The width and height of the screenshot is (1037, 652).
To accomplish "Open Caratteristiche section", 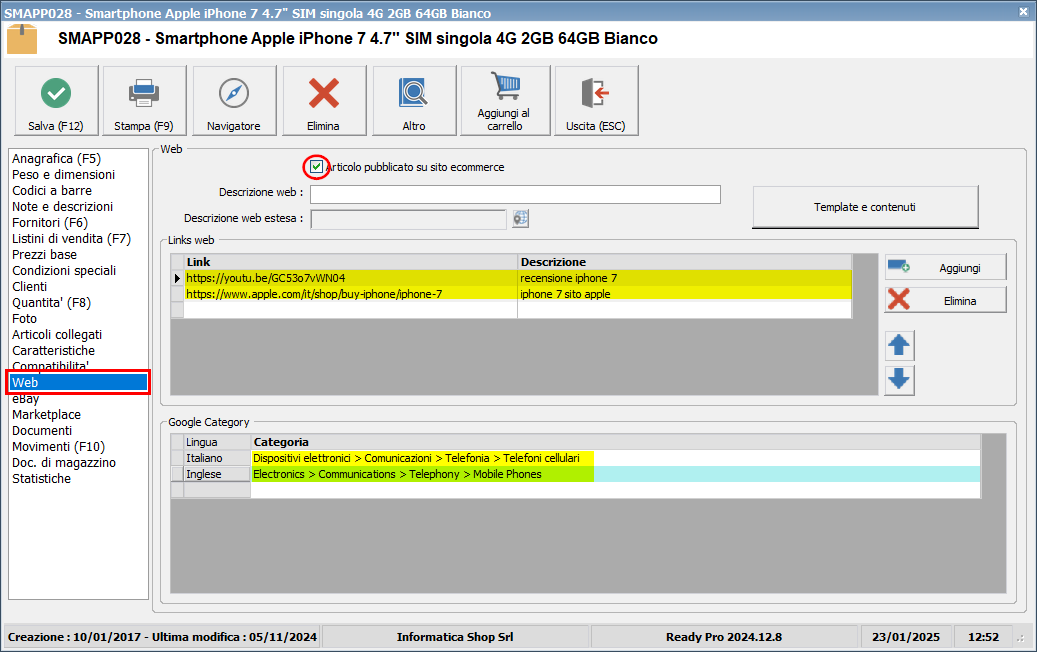I will pyautogui.click(x=53, y=350).
